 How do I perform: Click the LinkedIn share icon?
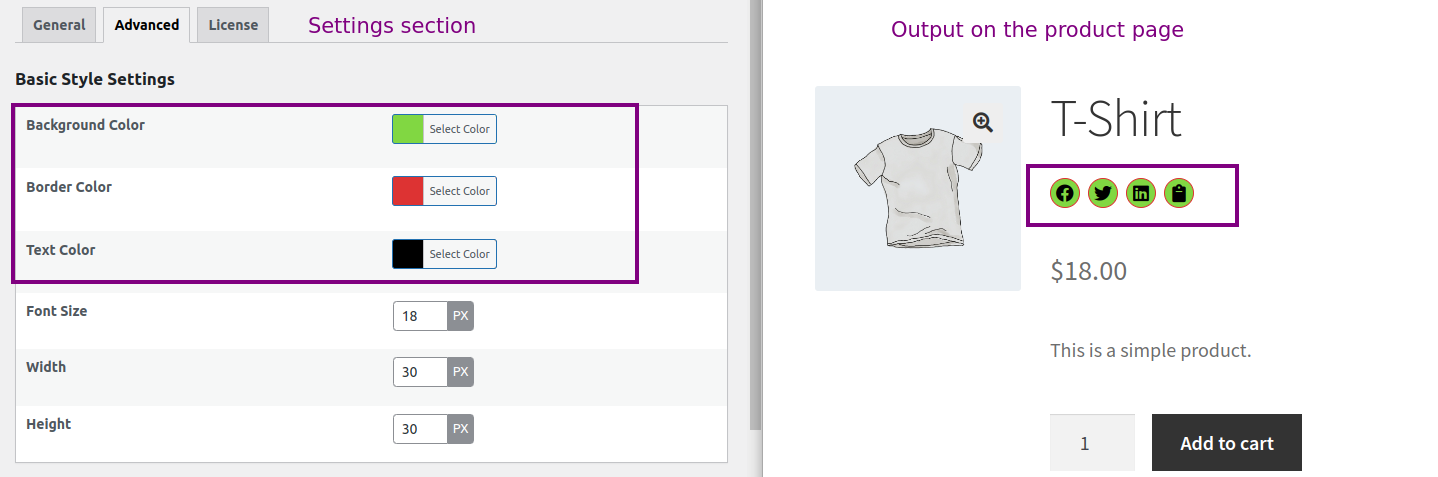1141,193
